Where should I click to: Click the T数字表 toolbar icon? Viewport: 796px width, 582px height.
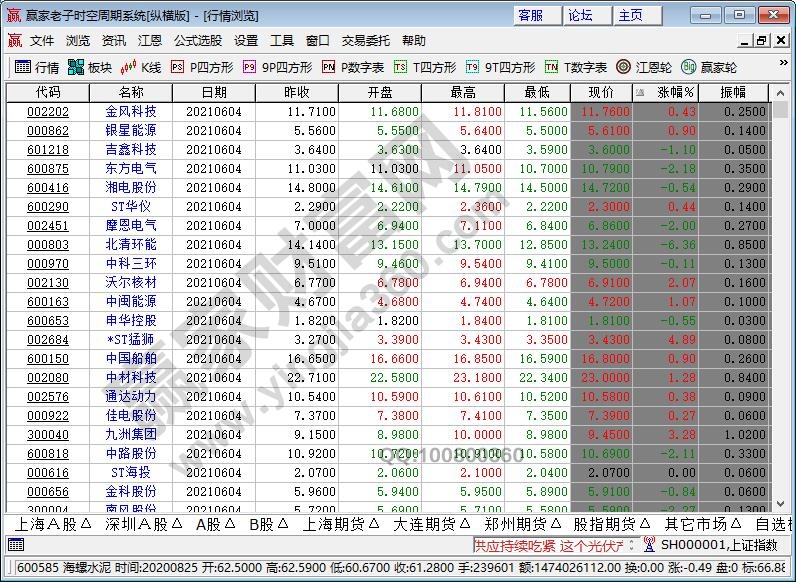(x=576, y=67)
